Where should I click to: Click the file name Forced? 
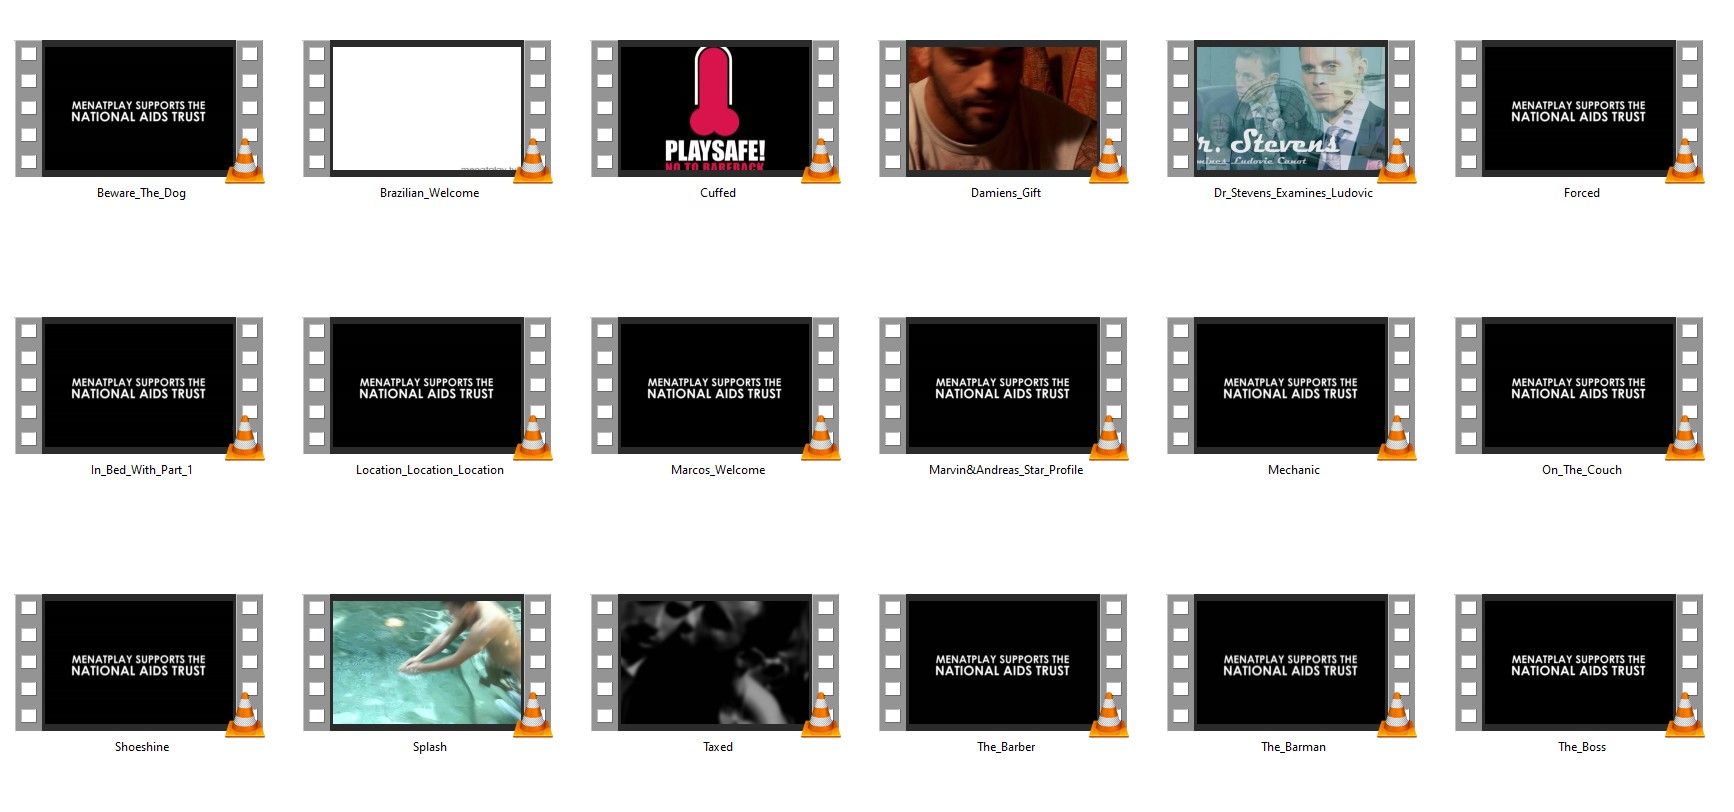tap(1582, 193)
